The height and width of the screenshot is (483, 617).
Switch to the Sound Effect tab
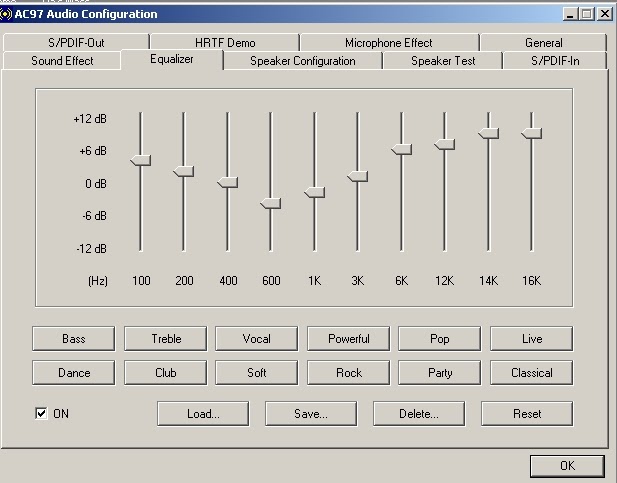click(62, 61)
